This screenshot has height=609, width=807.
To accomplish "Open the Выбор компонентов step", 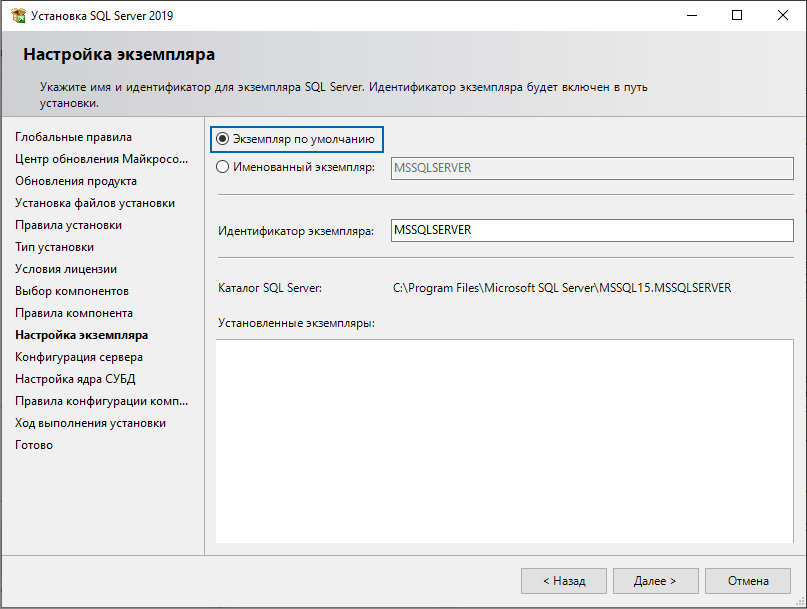I will coord(72,291).
